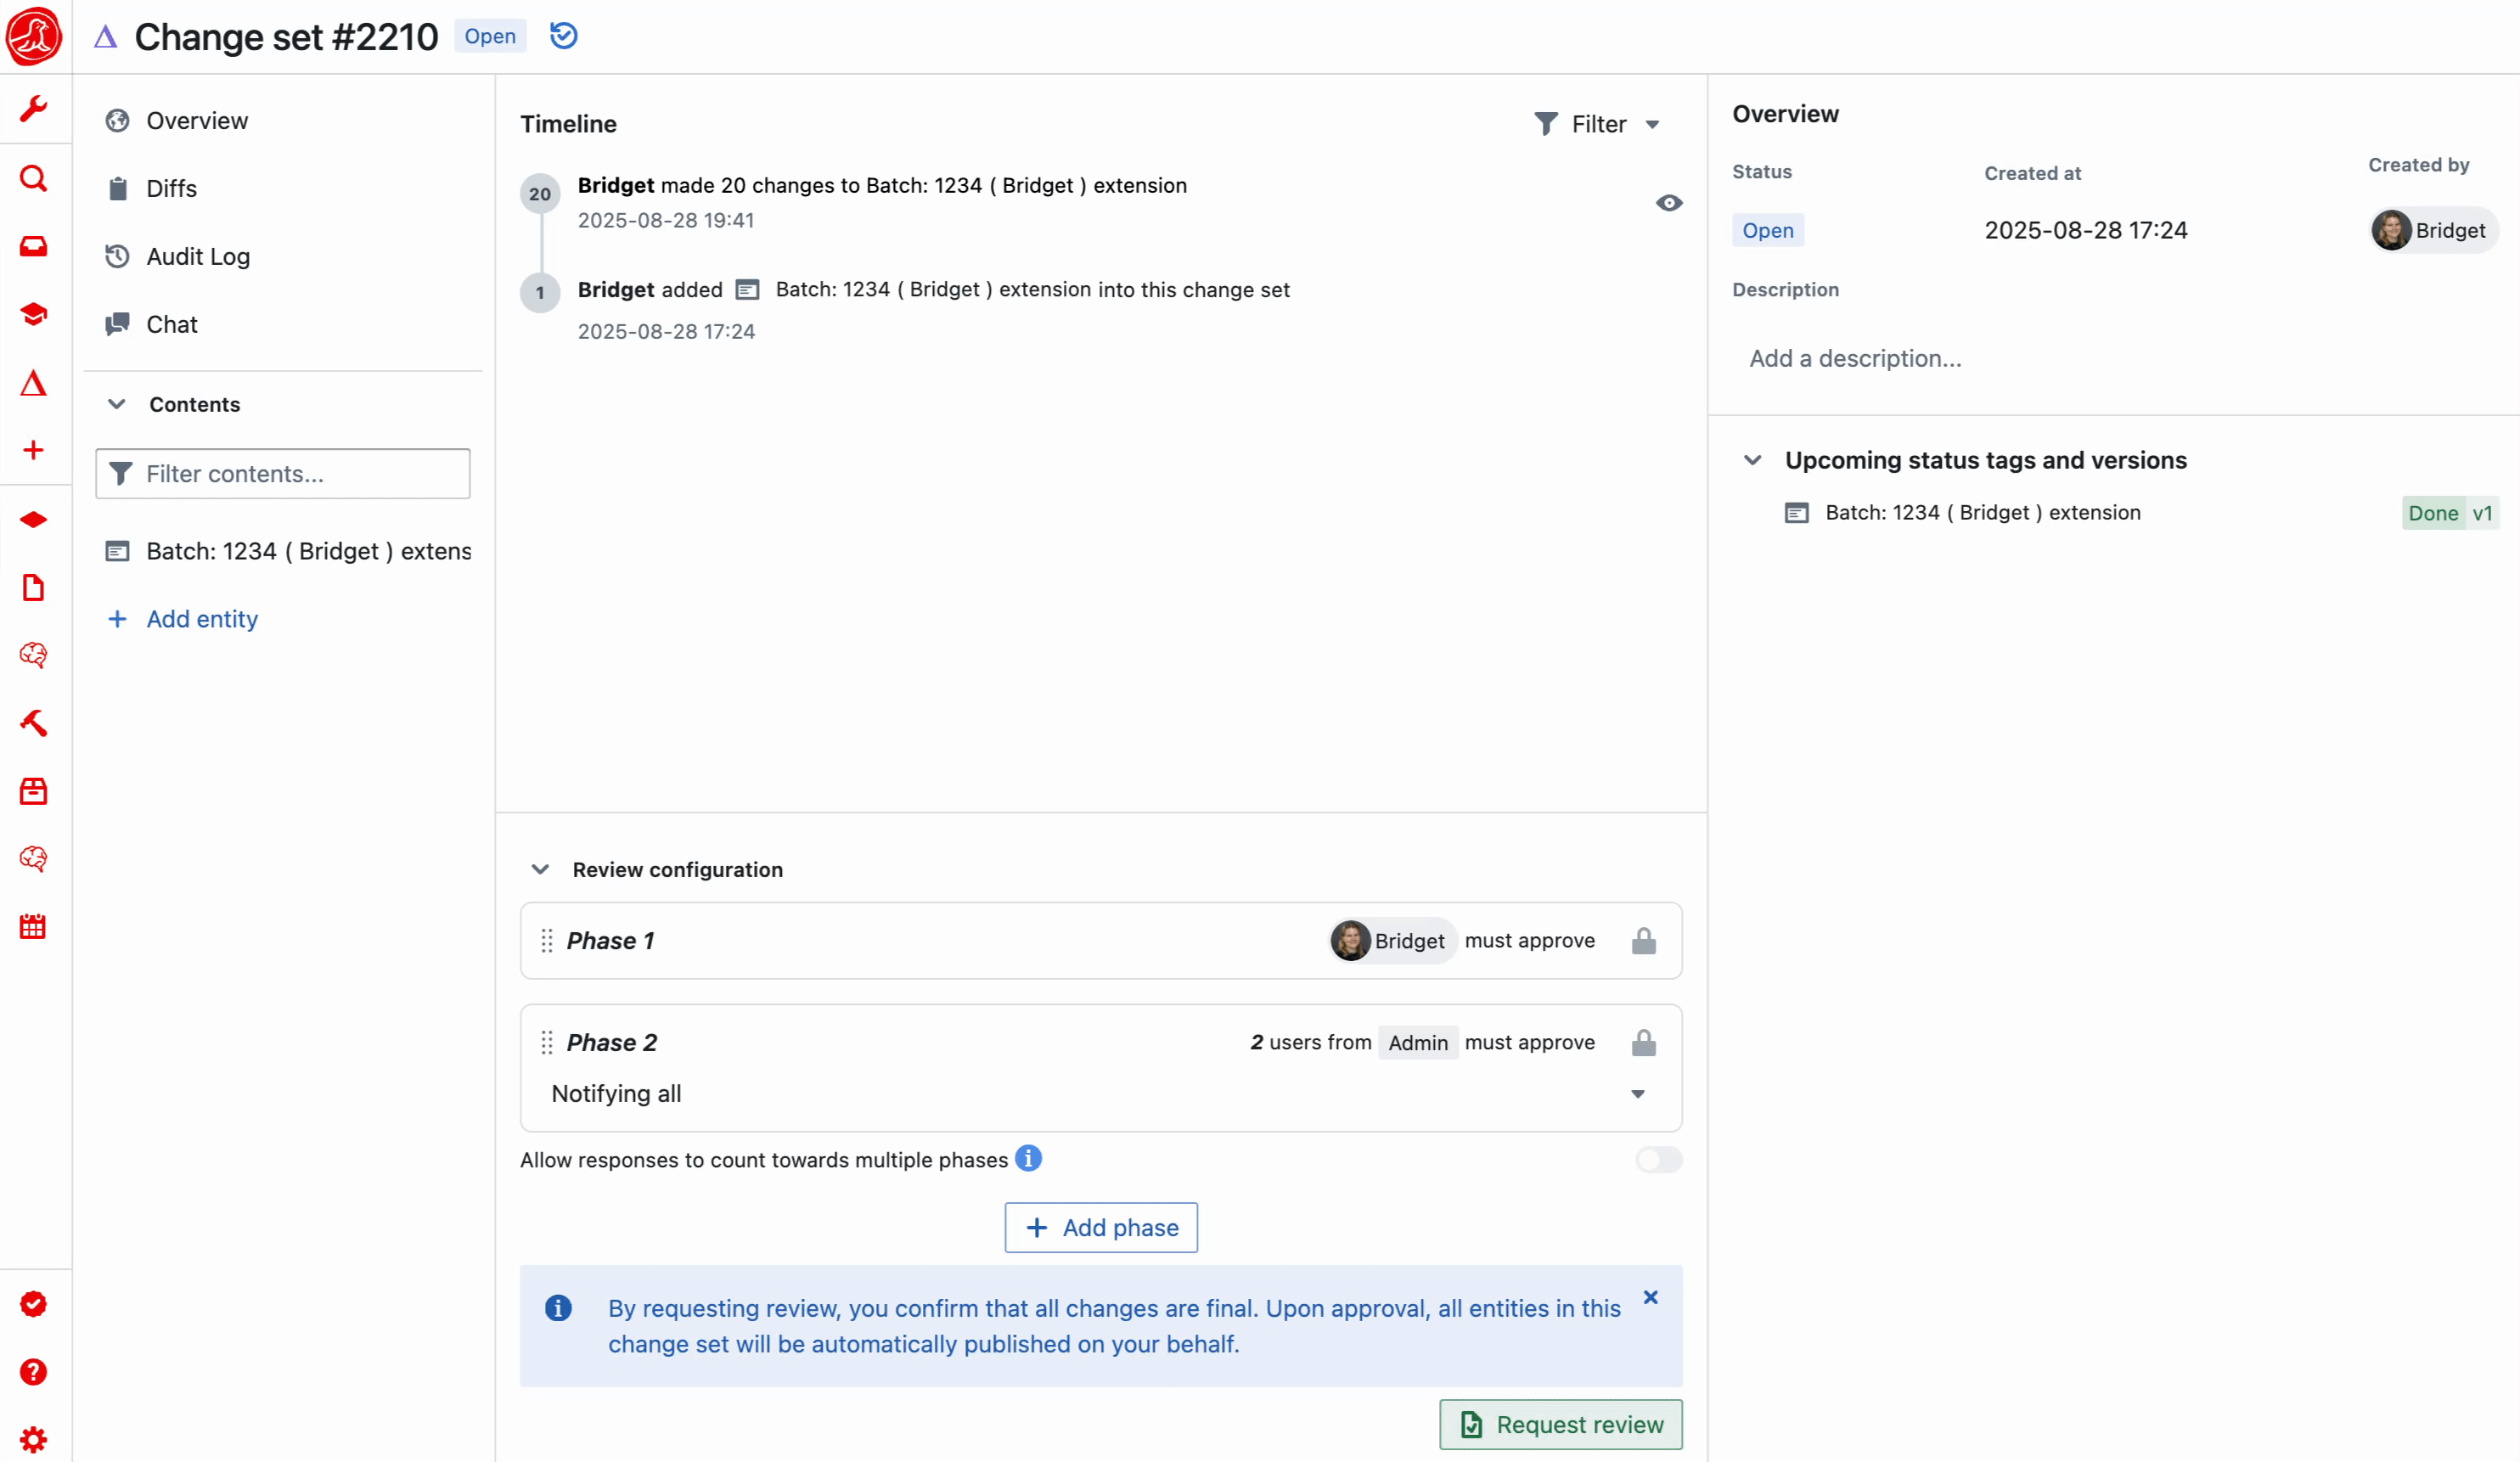Click the lock icon on Phase 1
The image size is (2520, 1462).
[1643, 941]
